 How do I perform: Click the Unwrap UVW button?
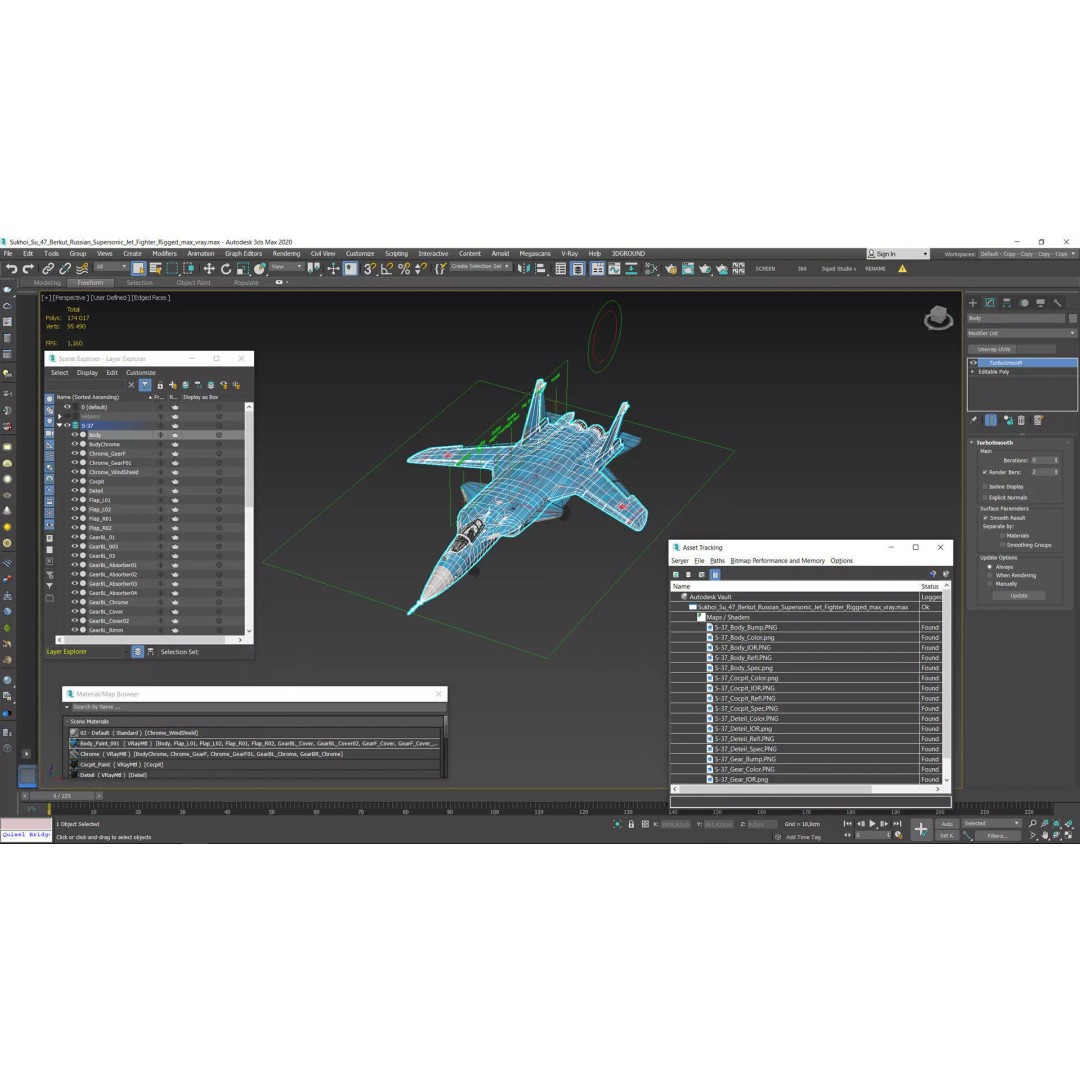pos(993,349)
